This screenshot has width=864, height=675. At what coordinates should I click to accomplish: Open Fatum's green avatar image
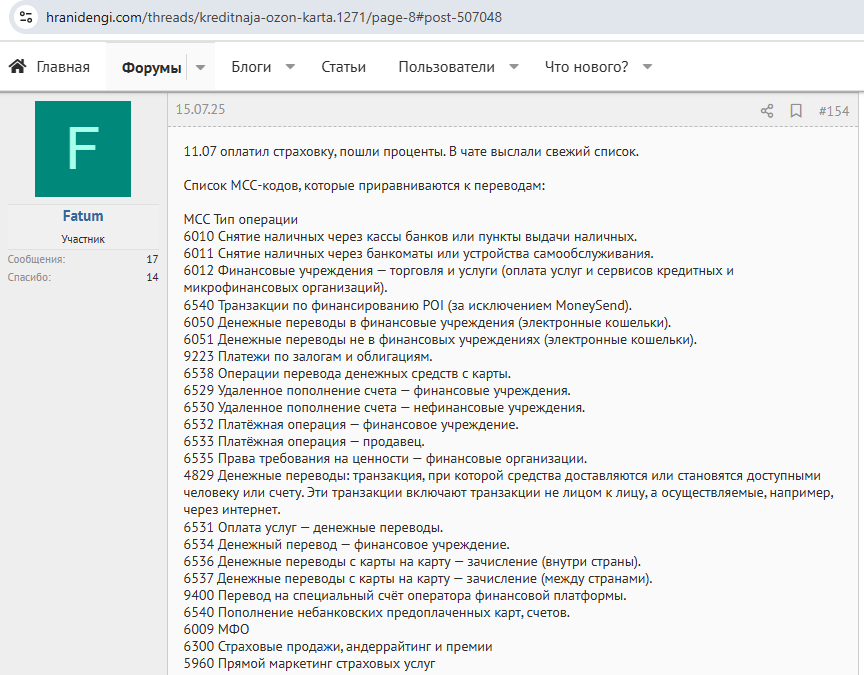point(82,149)
